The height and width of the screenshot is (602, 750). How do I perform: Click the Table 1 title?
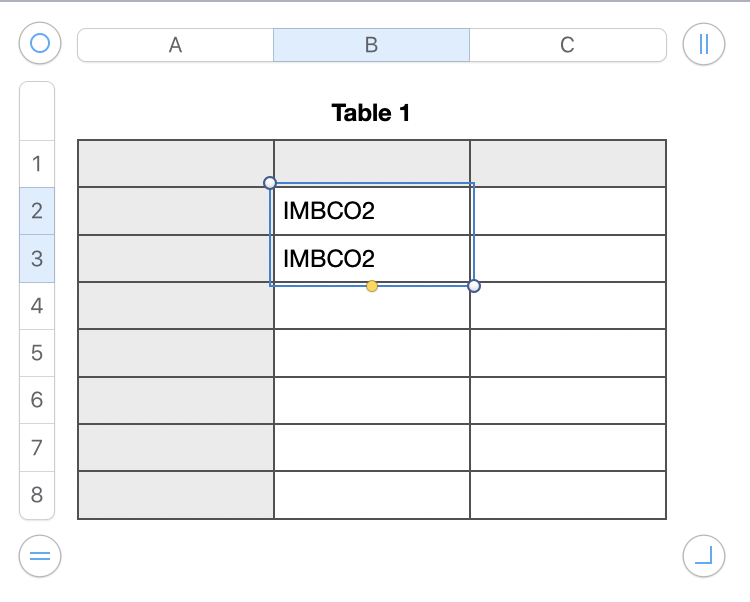click(x=371, y=113)
